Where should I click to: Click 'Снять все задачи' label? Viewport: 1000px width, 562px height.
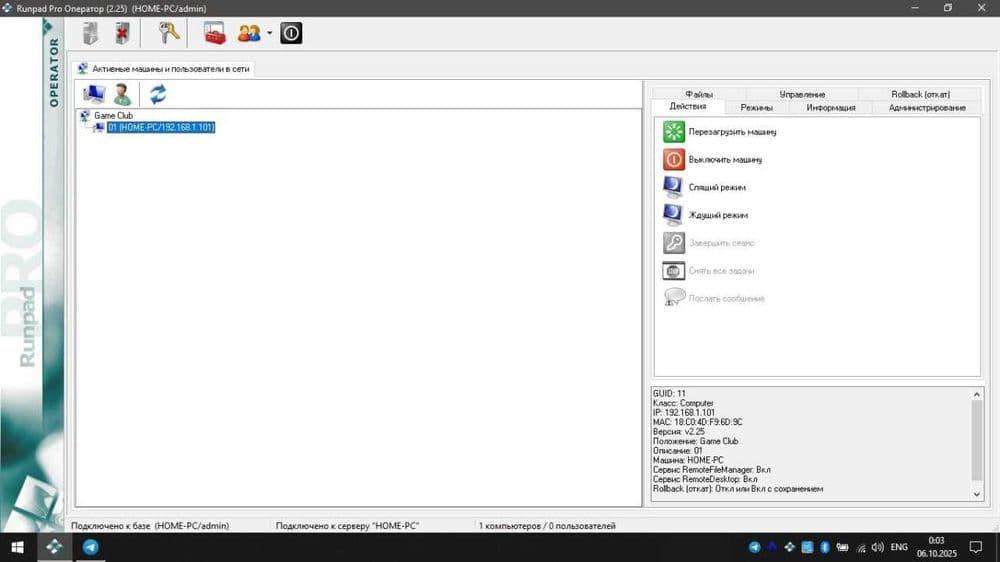(x=721, y=270)
